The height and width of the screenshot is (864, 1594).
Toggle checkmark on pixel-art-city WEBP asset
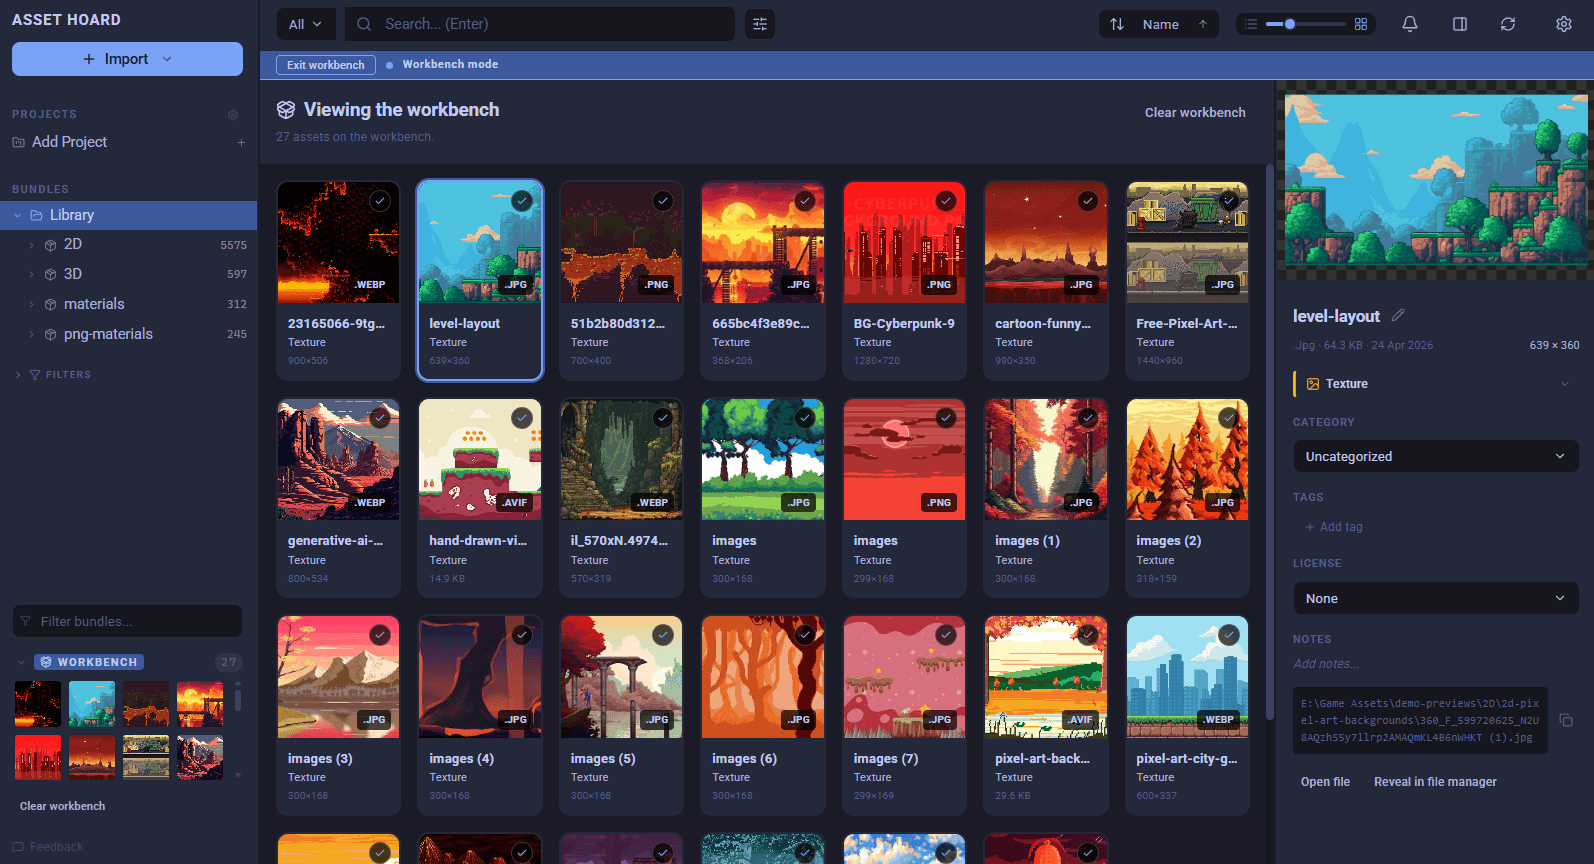tap(1229, 635)
